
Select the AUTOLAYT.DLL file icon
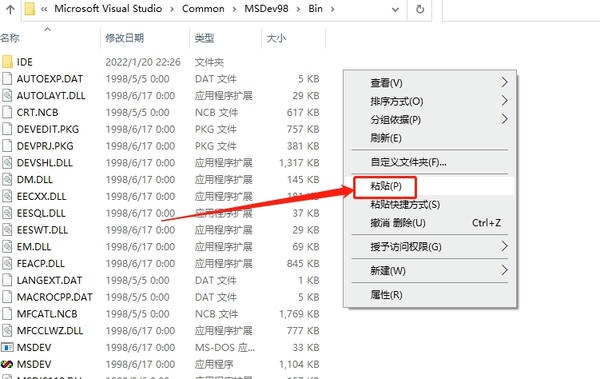7,95
